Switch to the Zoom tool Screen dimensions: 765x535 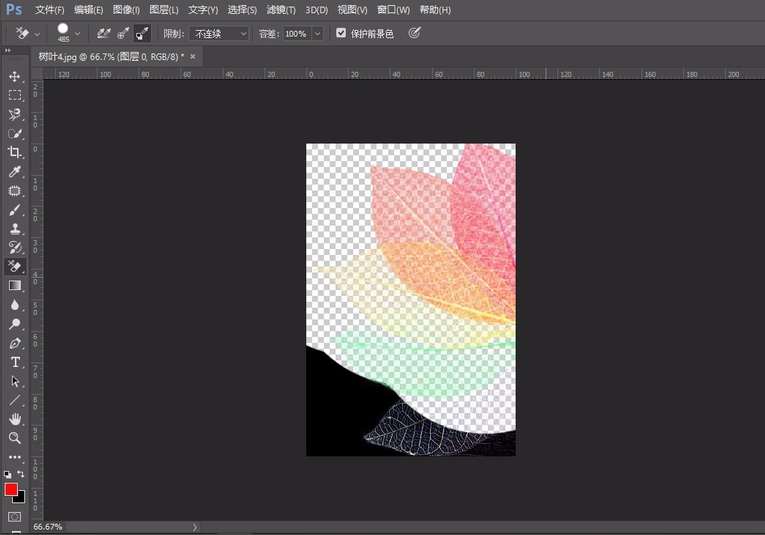pos(15,438)
